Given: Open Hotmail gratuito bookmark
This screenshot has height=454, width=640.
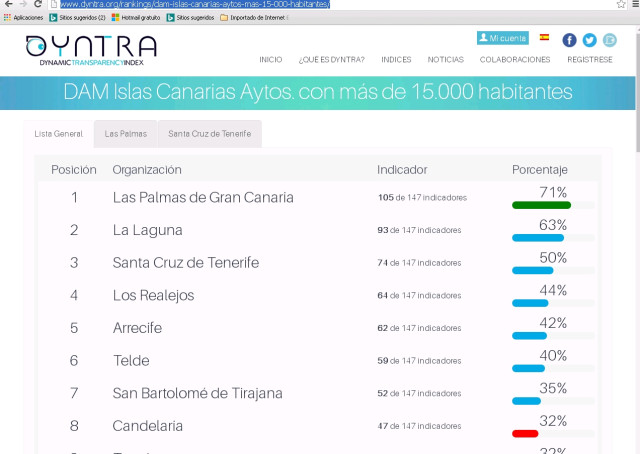Looking at the screenshot, I should (x=136, y=18).
